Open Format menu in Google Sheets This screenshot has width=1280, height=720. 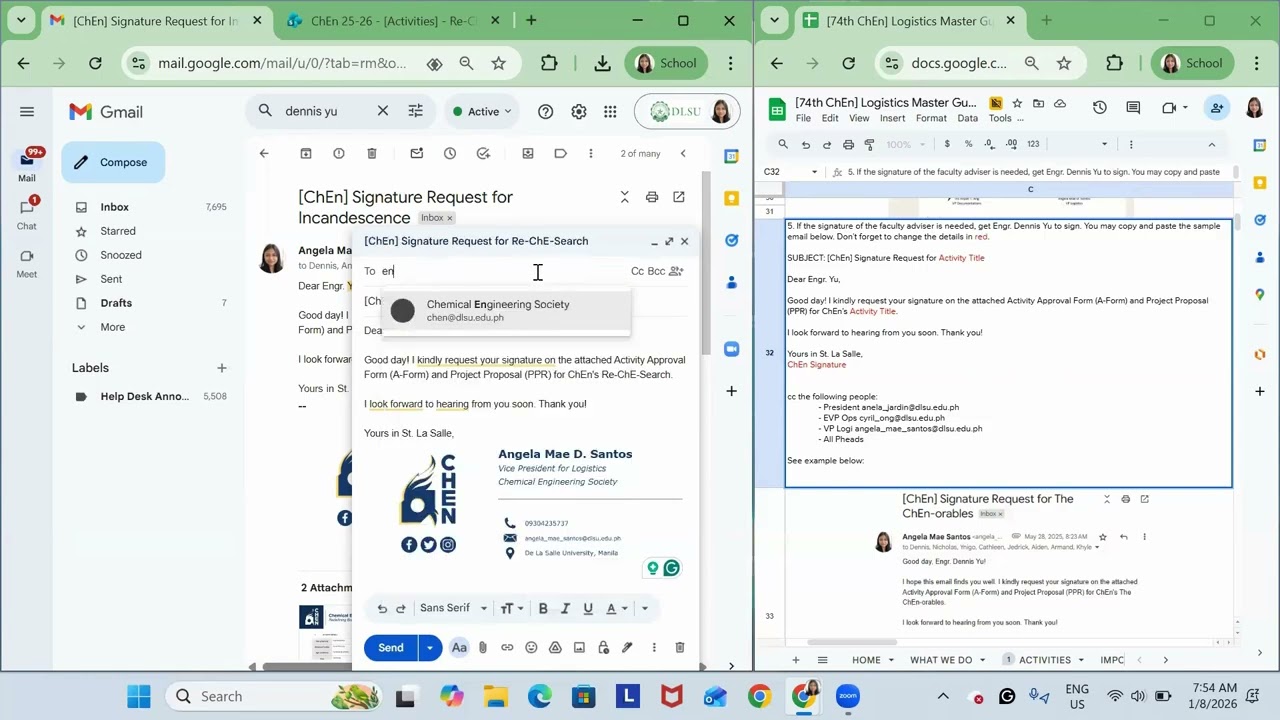click(x=931, y=118)
